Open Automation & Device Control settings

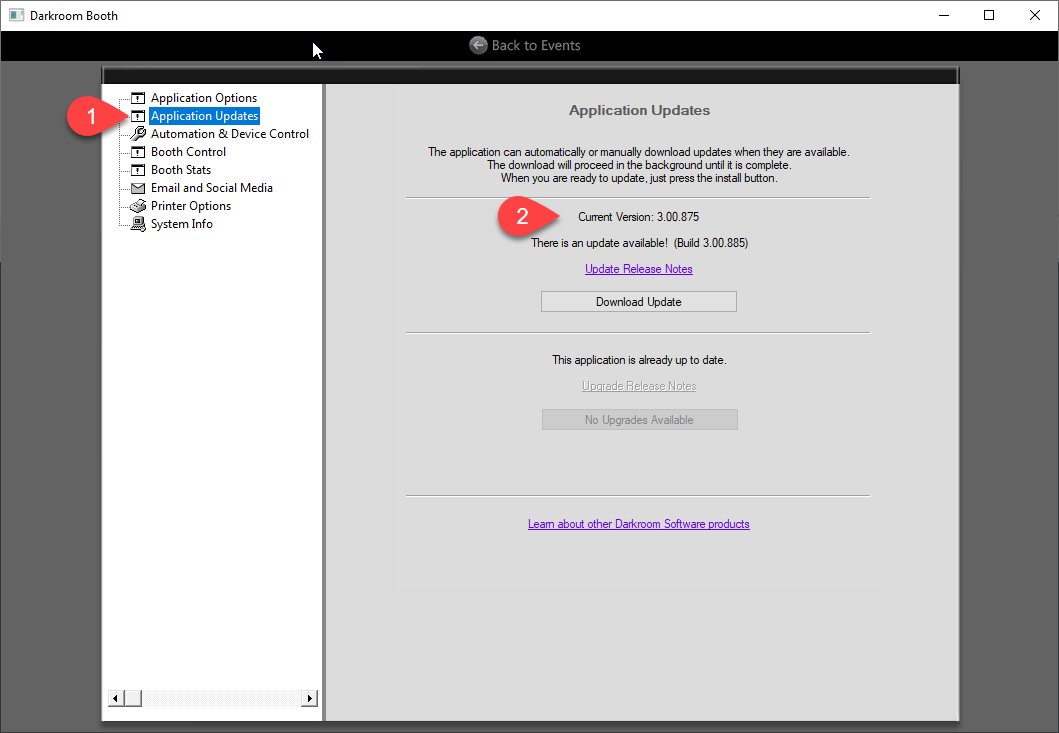coord(230,134)
